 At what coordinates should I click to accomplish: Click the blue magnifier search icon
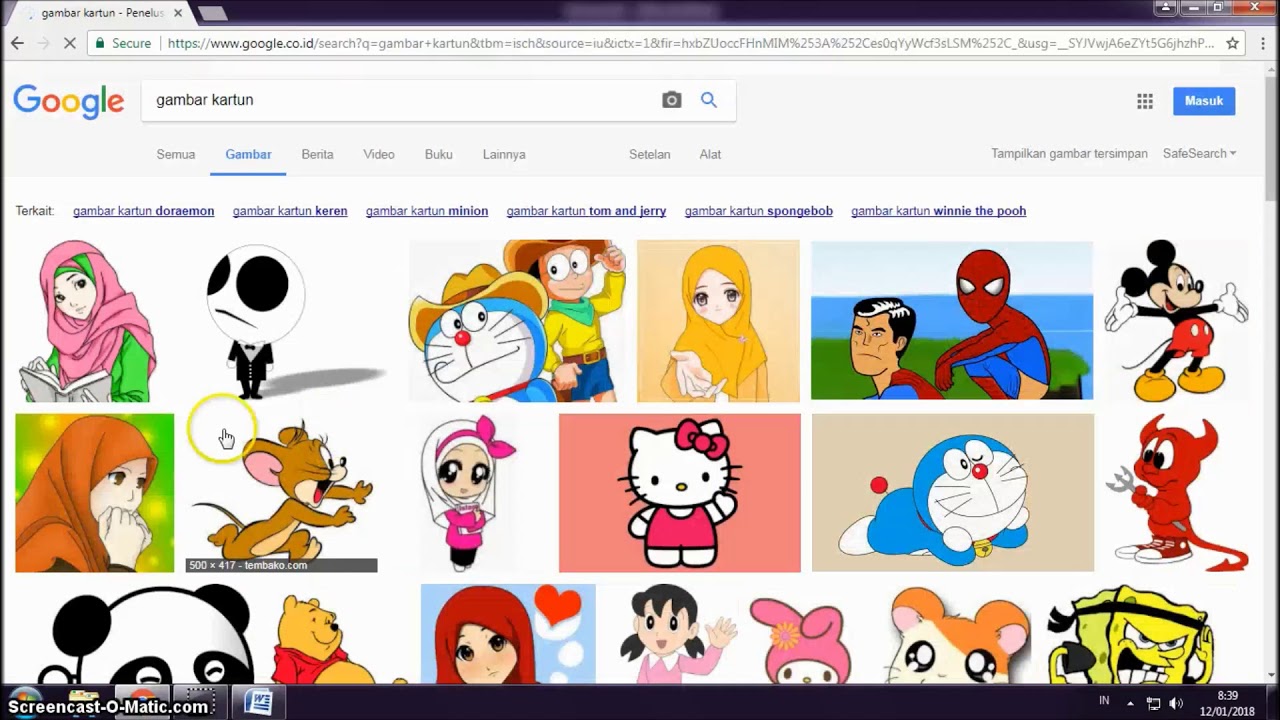coord(709,100)
